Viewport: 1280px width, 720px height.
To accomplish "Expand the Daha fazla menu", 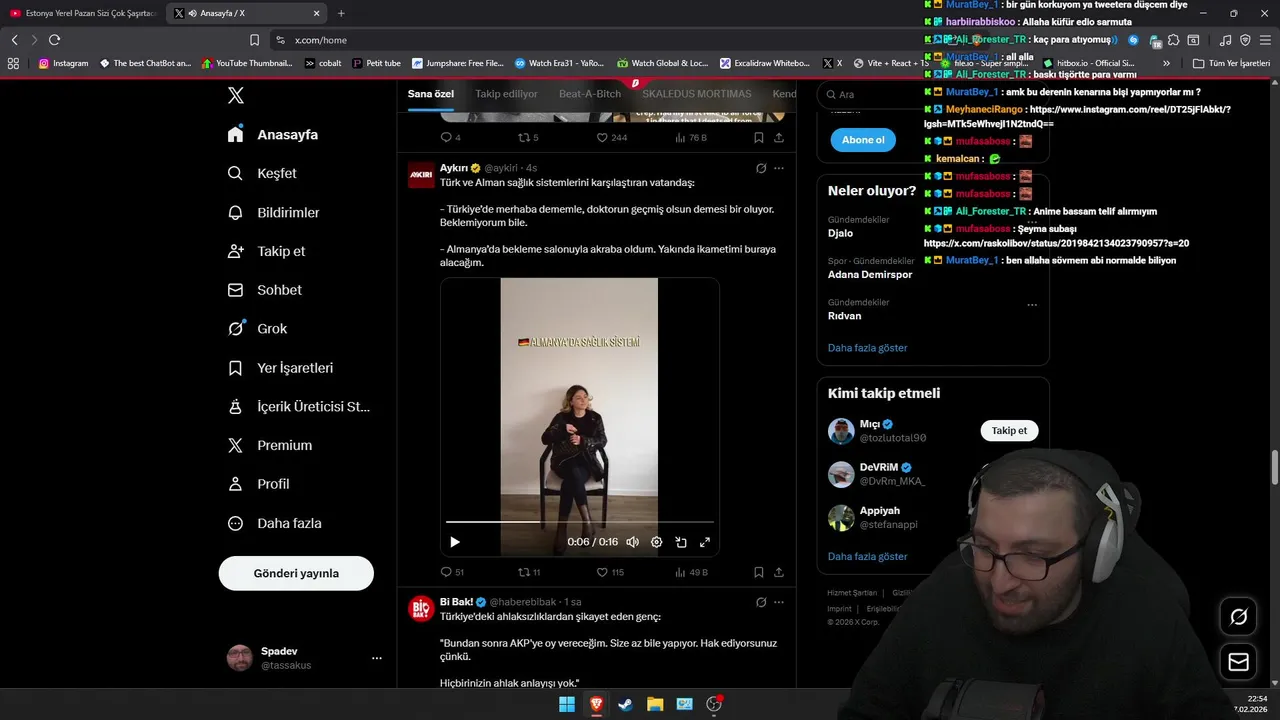I will 274,523.
